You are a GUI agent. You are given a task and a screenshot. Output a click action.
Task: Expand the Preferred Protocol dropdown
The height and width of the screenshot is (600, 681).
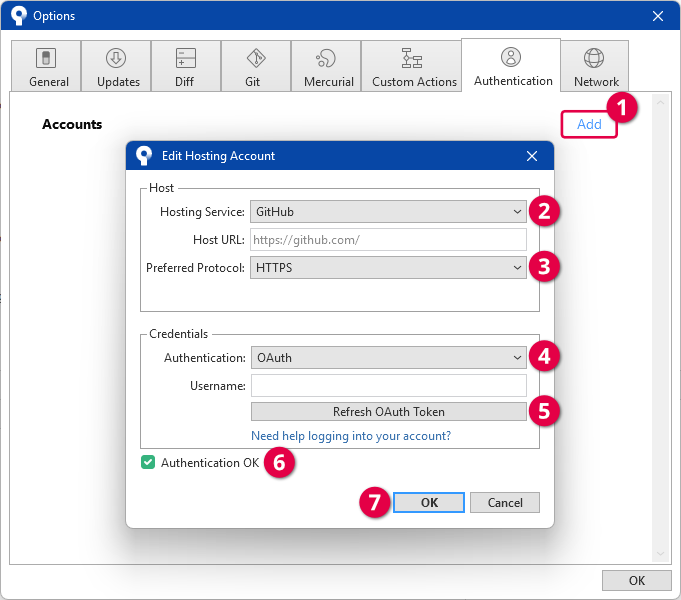[388, 268]
